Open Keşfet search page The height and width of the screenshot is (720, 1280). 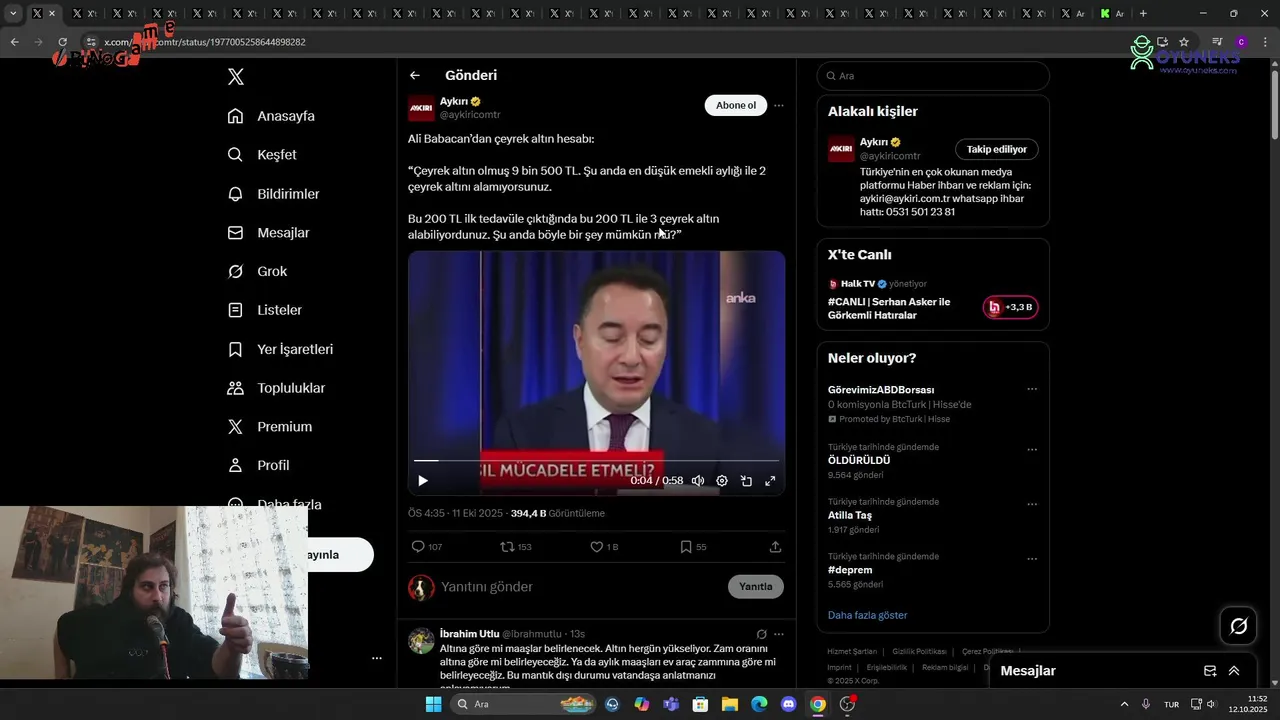pos(262,155)
